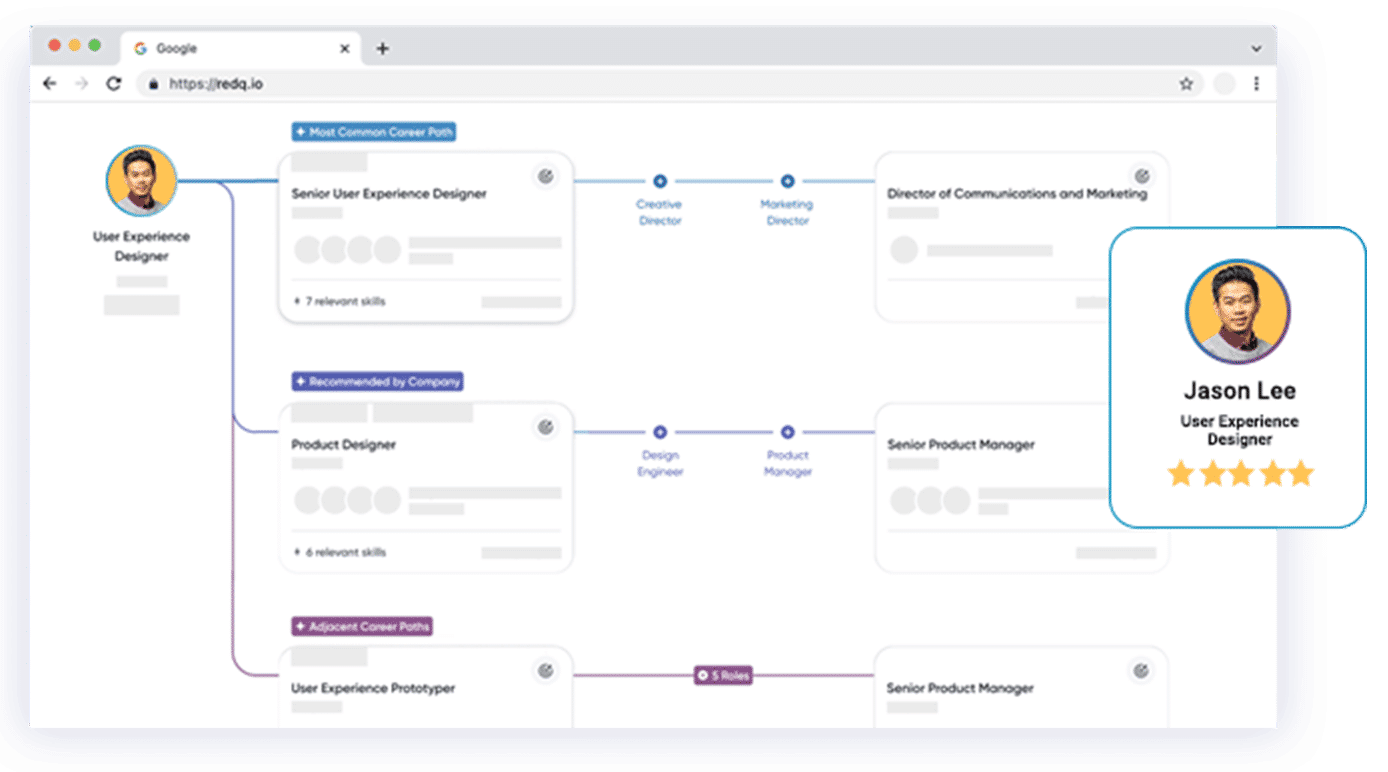
Task: Click target icon on Director of Communications card
Action: tap(1142, 176)
